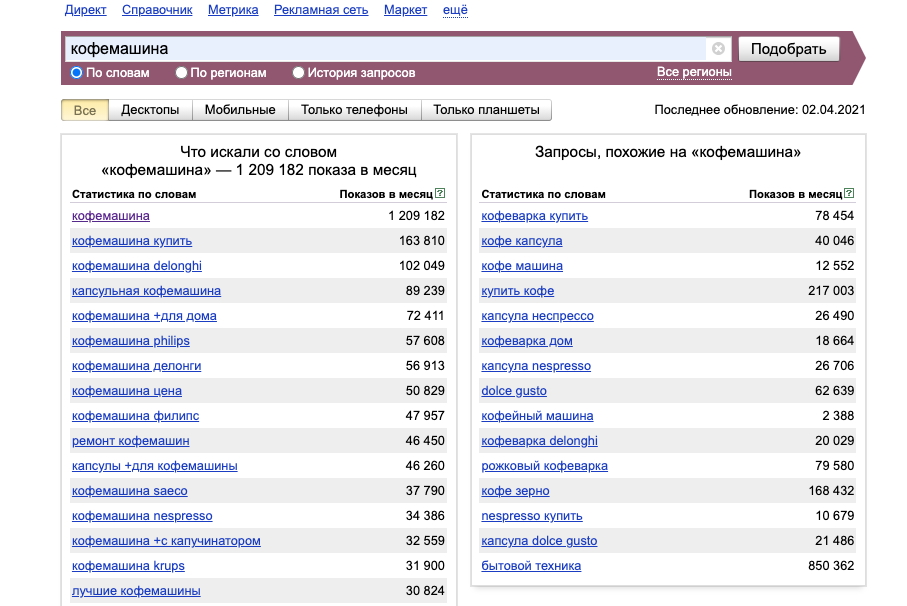This screenshot has width=907, height=606.
Task: Show all devices with the "Все" tab
Action: click(x=85, y=110)
